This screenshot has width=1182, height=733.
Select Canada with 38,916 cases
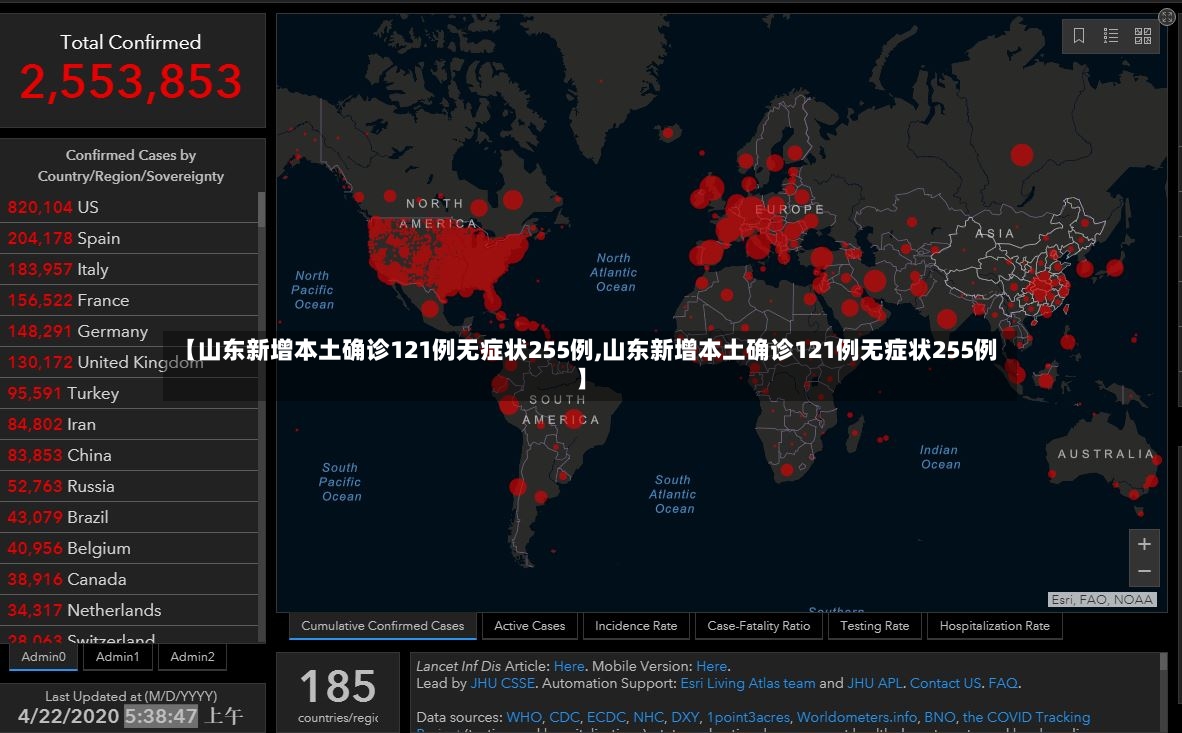pyautogui.click(x=129, y=578)
